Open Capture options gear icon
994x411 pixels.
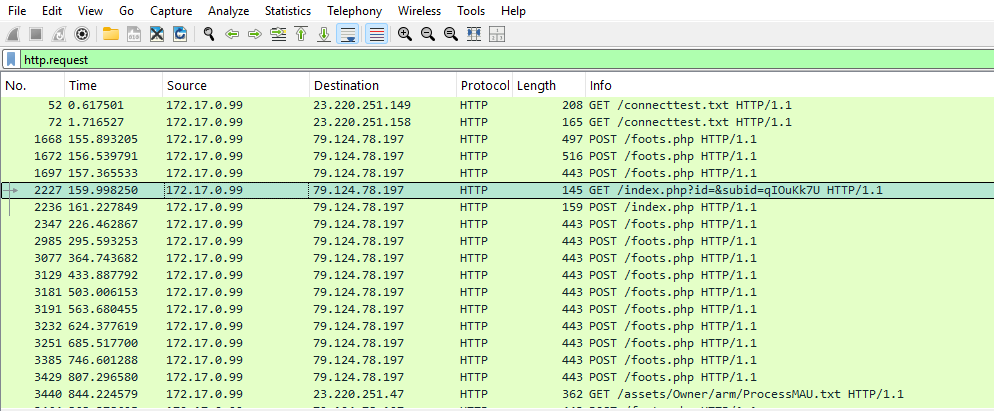click(82, 34)
